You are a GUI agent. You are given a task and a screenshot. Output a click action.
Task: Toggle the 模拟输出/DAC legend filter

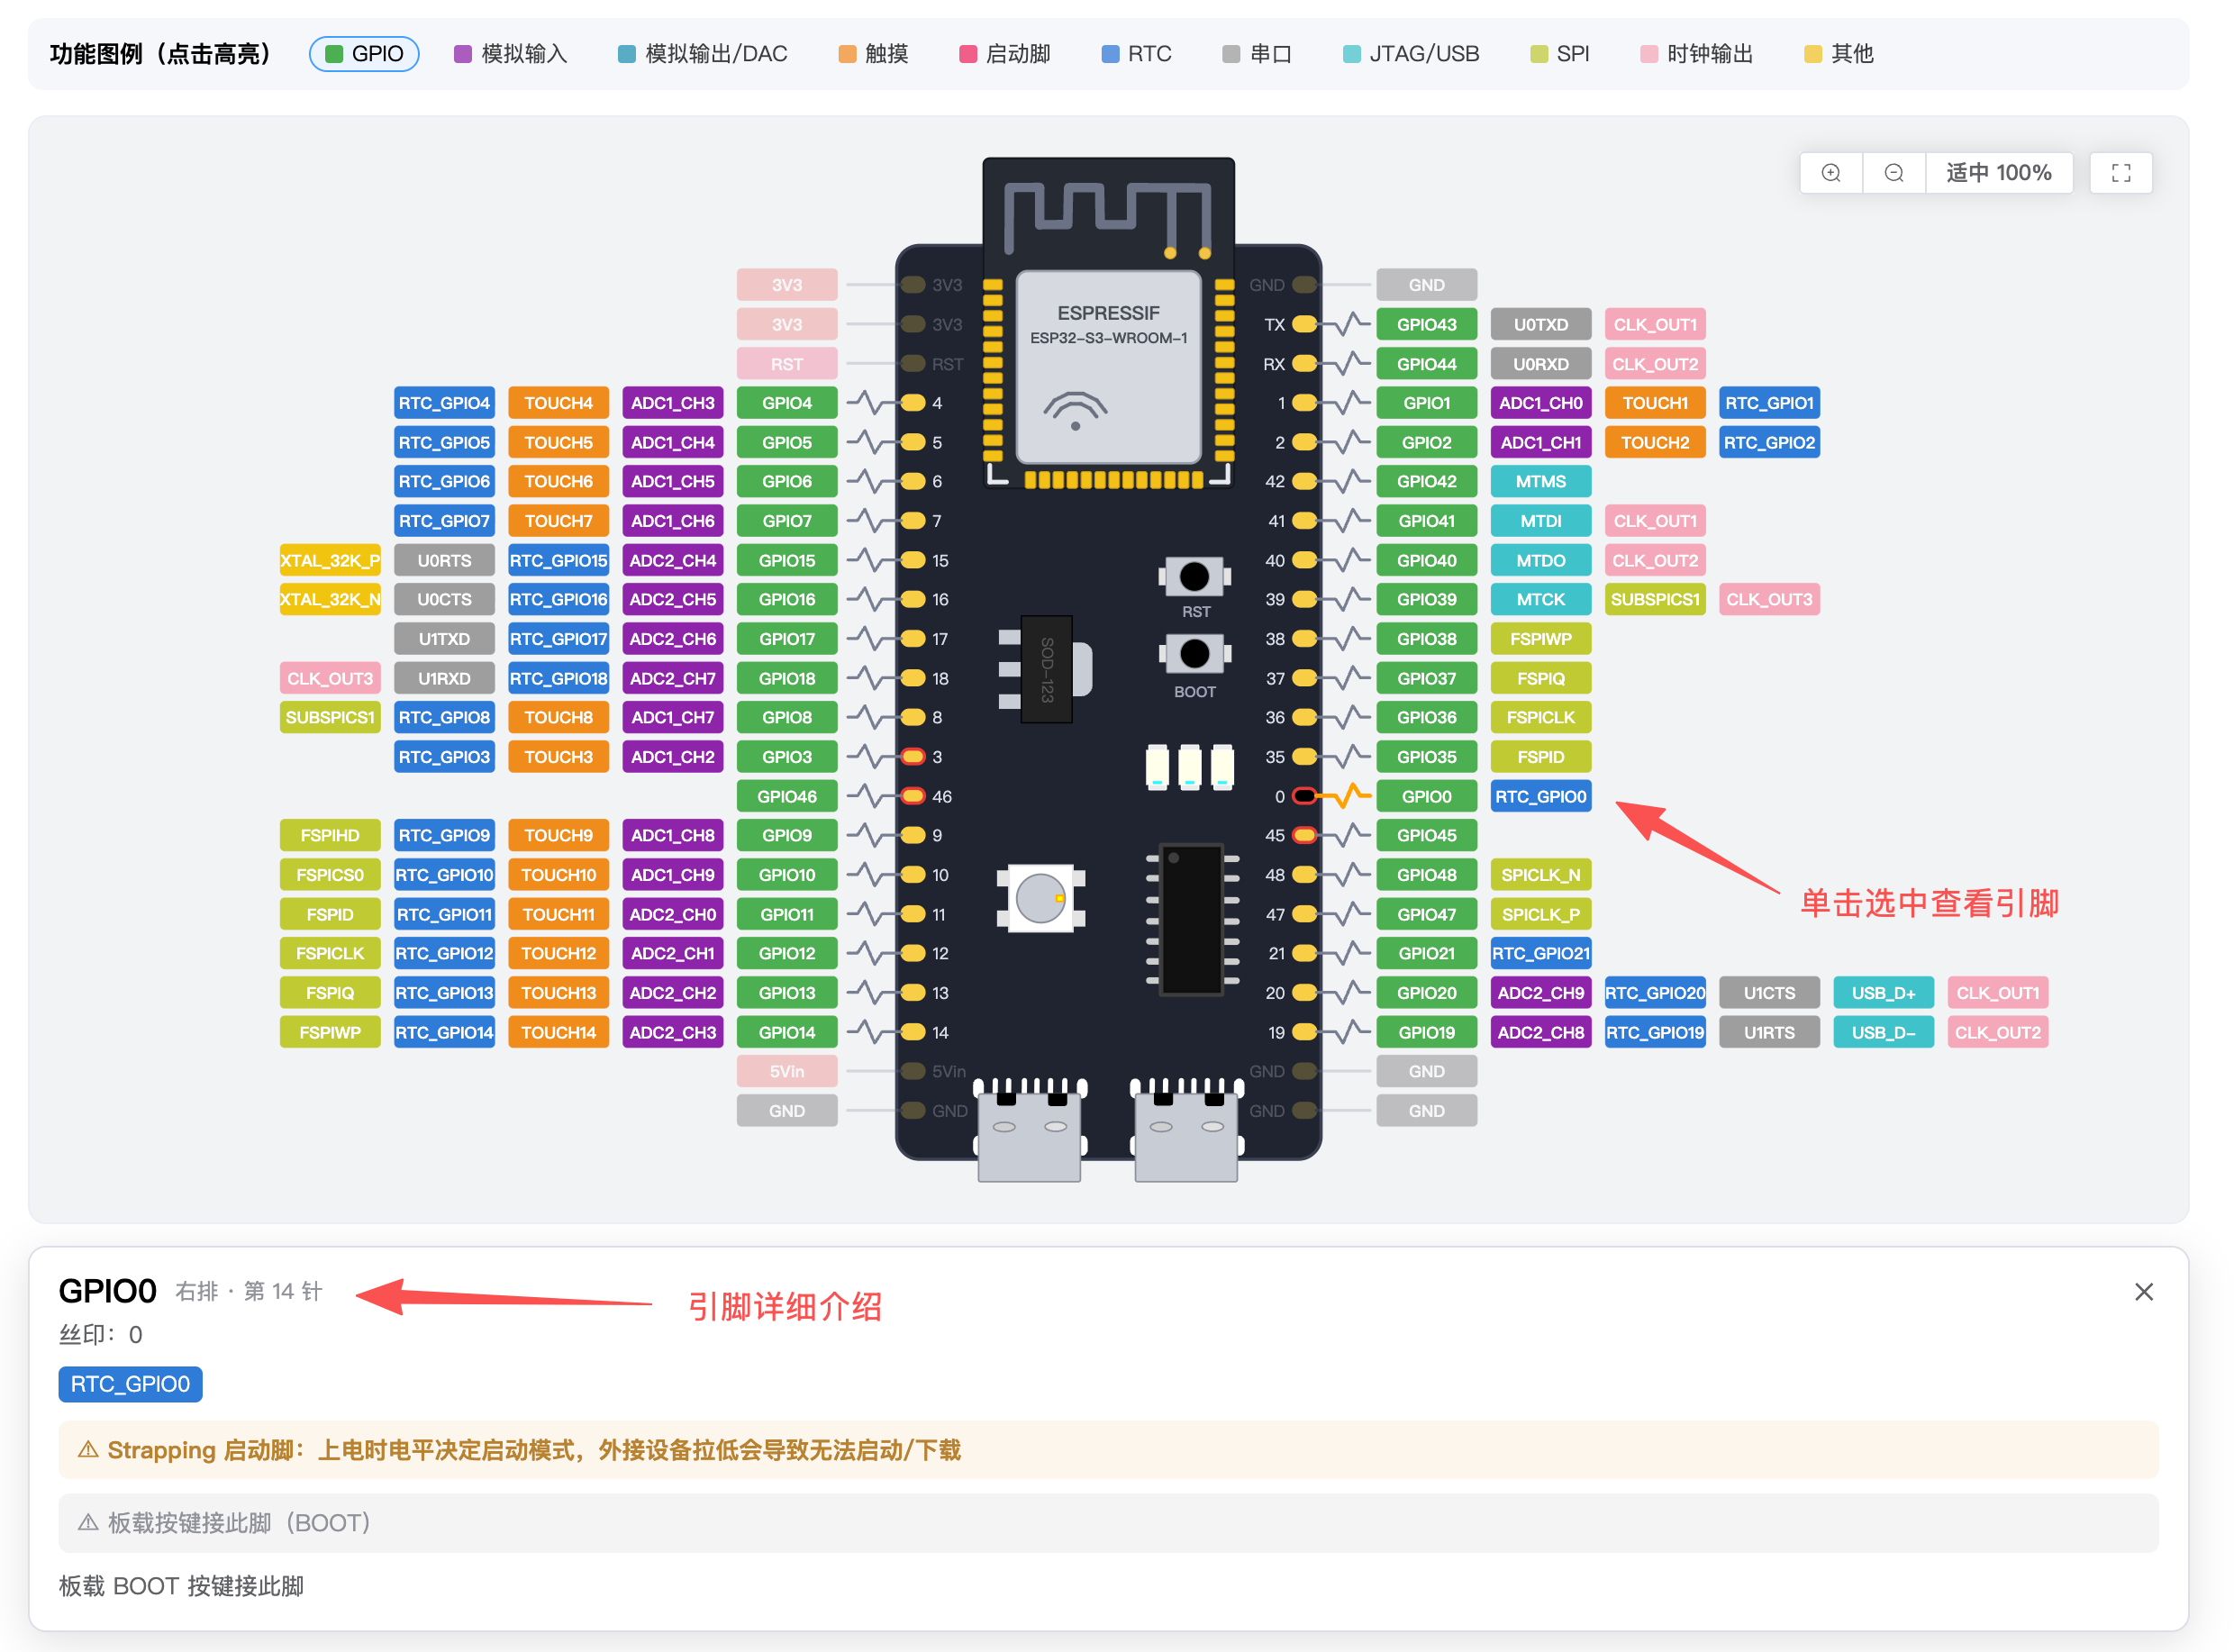pyautogui.click(x=703, y=54)
